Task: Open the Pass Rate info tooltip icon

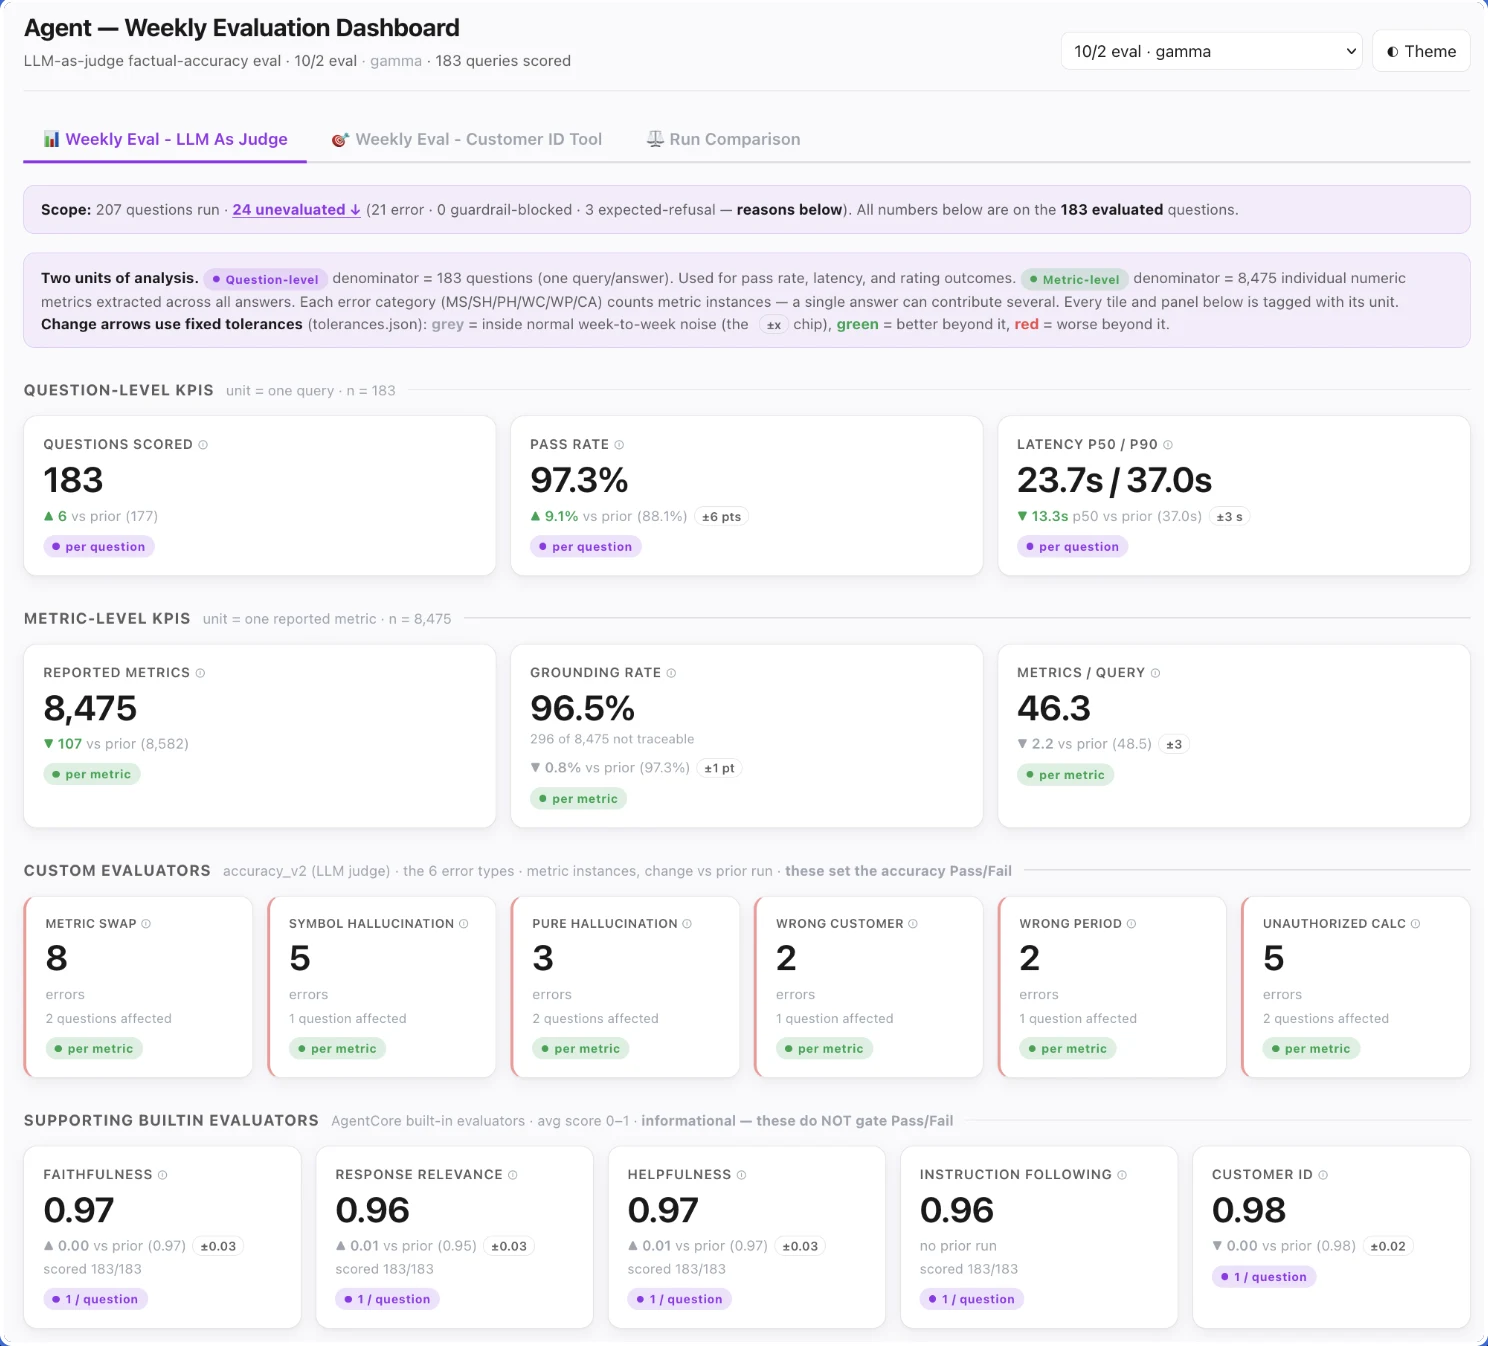Action: pos(619,445)
